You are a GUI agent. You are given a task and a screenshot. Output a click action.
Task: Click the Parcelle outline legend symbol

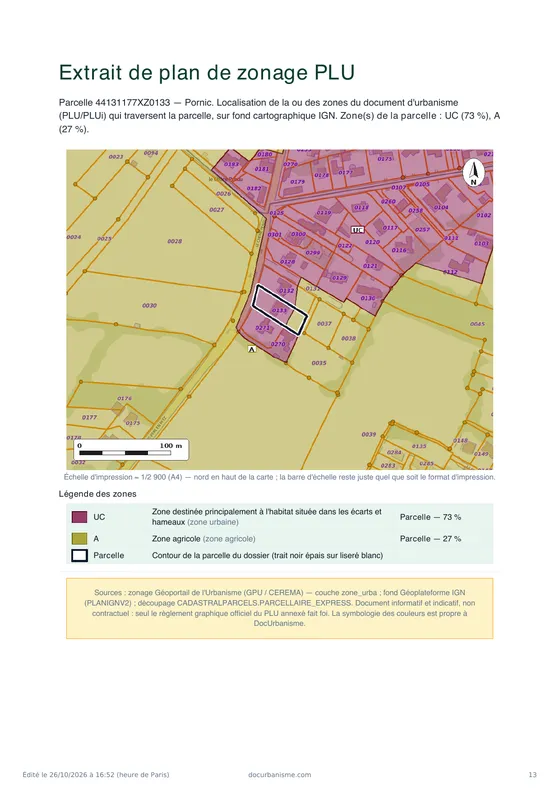pos(79,555)
